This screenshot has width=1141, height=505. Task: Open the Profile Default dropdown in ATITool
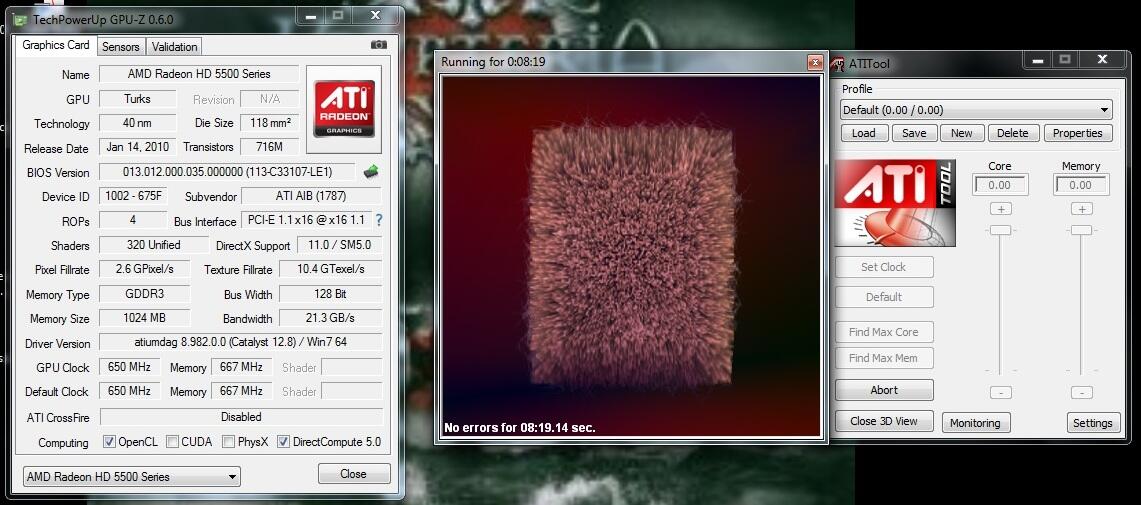pos(977,110)
